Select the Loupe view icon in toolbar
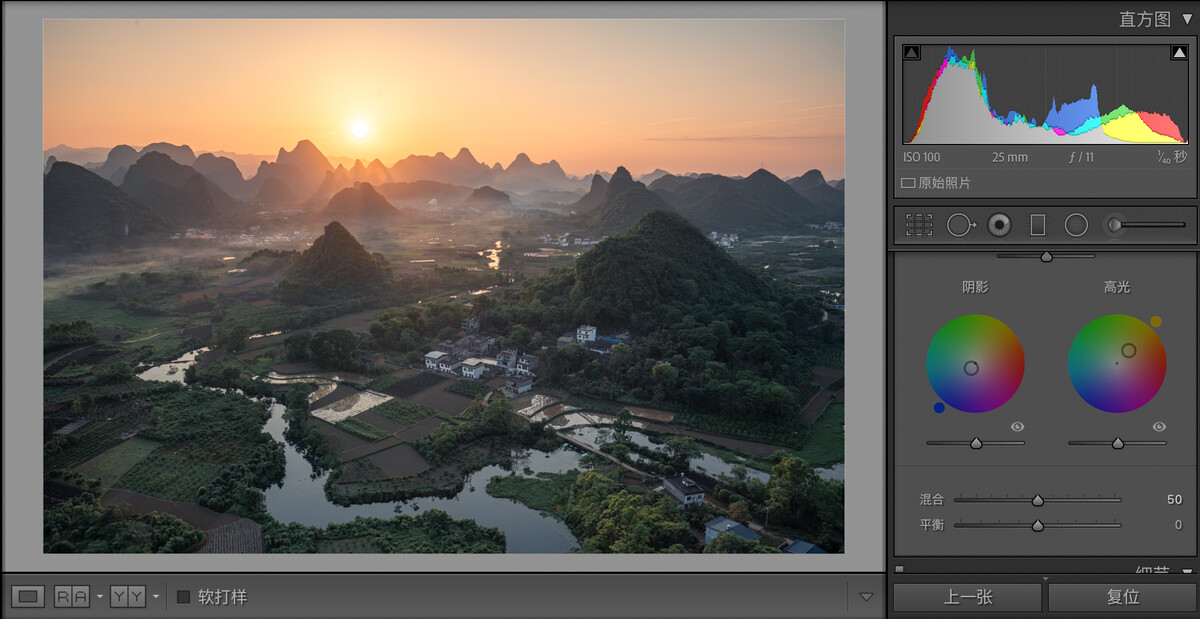The height and width of the screenshot is (619, 1200). 28,597
